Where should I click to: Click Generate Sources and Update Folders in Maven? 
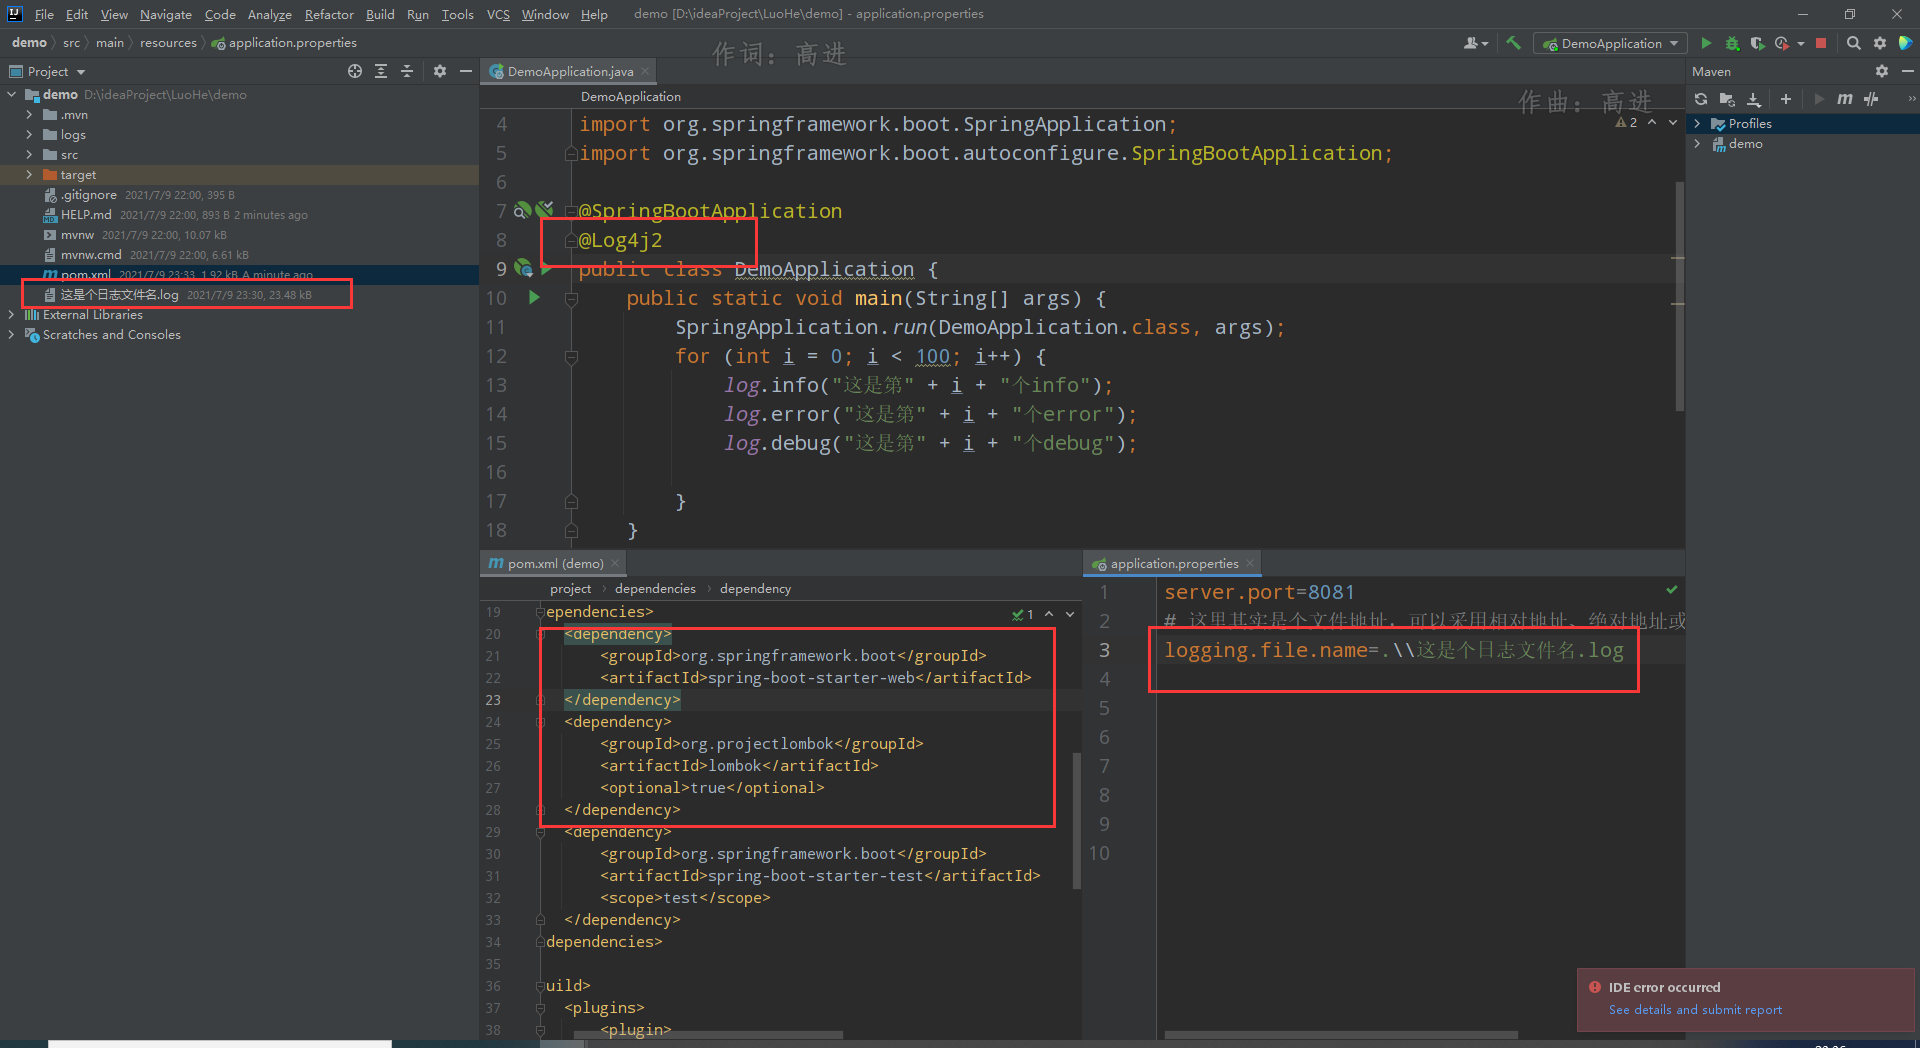click(1727, 99)
